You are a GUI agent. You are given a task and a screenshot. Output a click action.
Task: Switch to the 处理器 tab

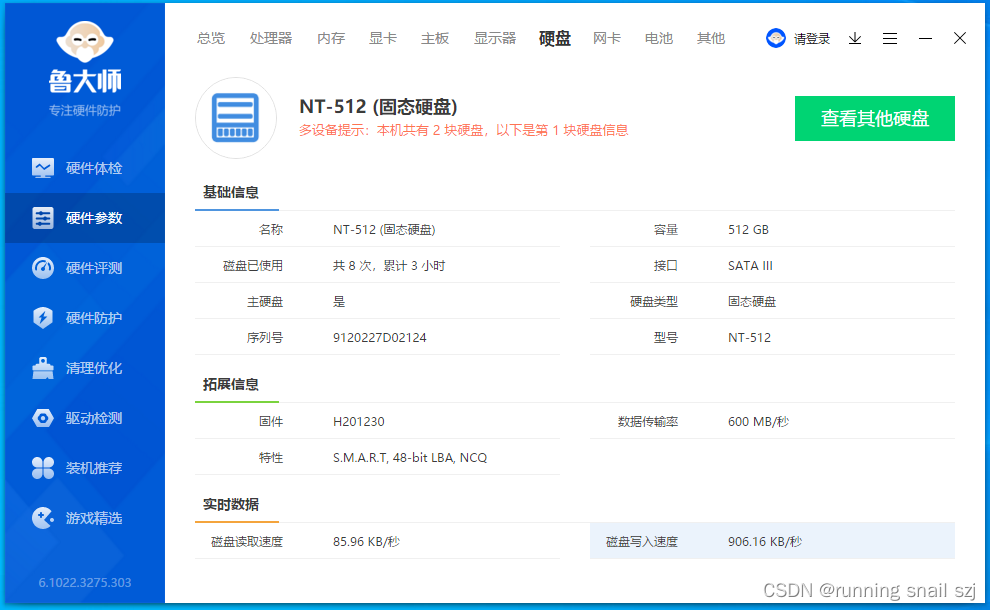tap(271, 39)
